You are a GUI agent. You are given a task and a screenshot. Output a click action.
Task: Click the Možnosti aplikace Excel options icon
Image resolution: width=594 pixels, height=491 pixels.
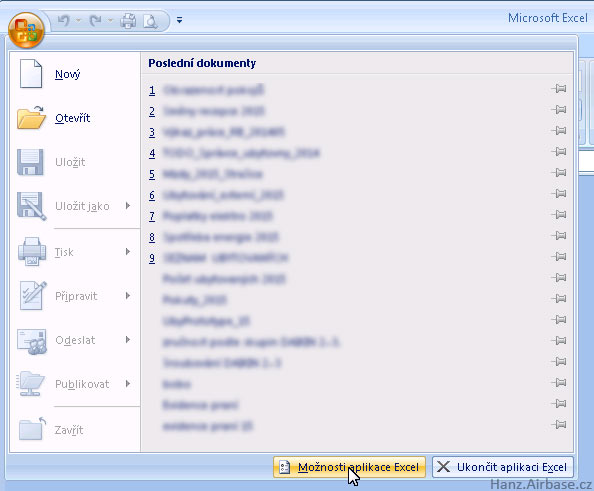[284, 467]
